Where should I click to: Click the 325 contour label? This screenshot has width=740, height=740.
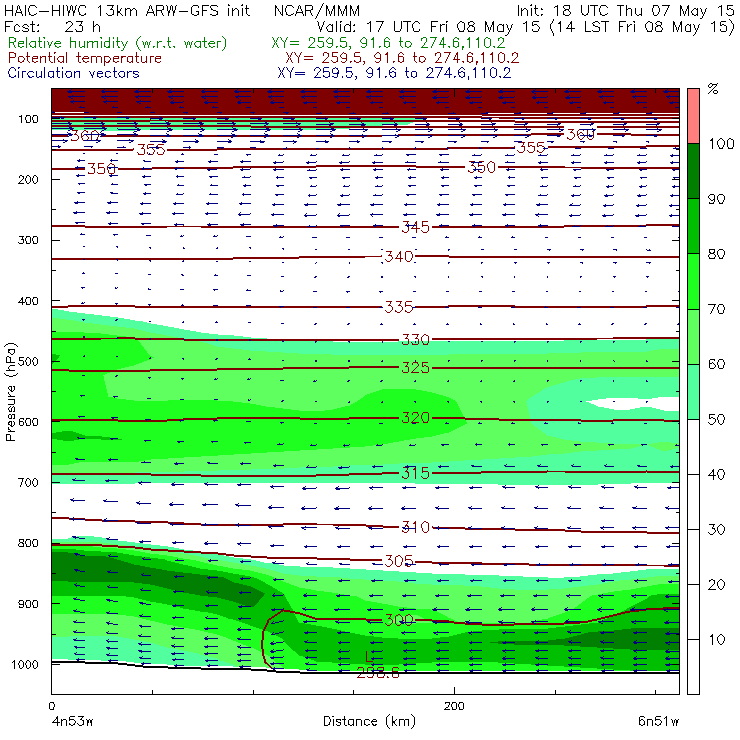pyautogui.click(x=415, y=367)
